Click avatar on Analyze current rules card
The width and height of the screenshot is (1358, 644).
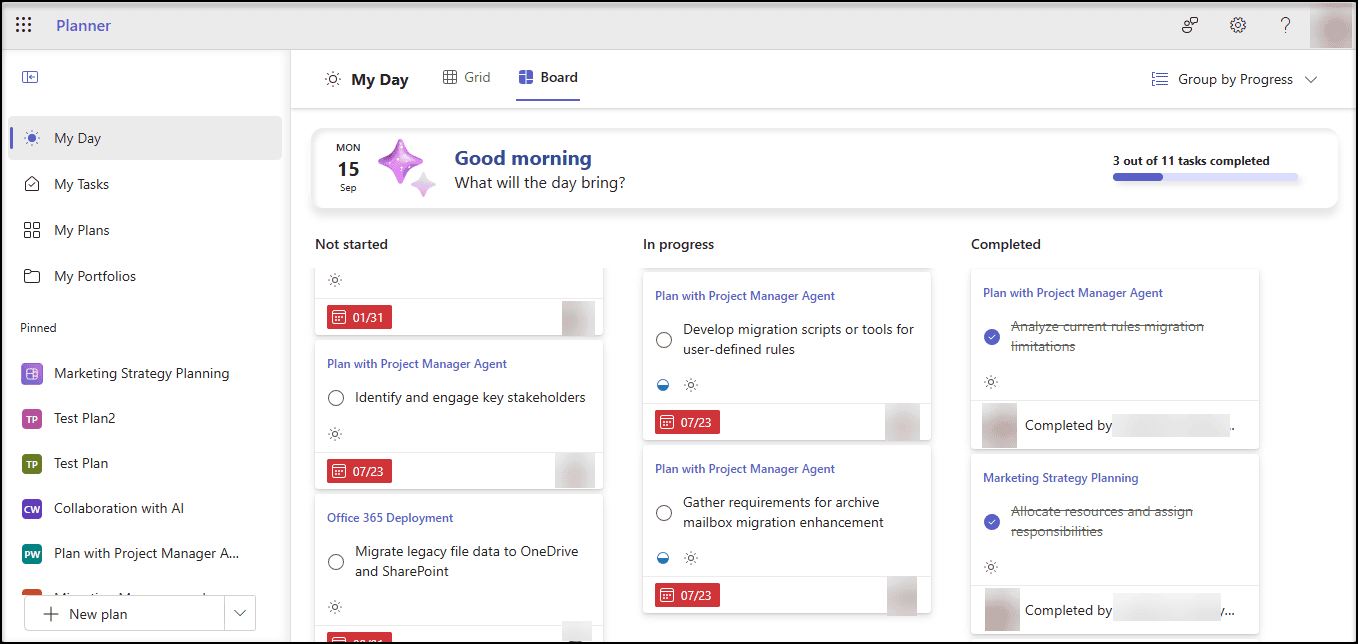point(1000,425)
